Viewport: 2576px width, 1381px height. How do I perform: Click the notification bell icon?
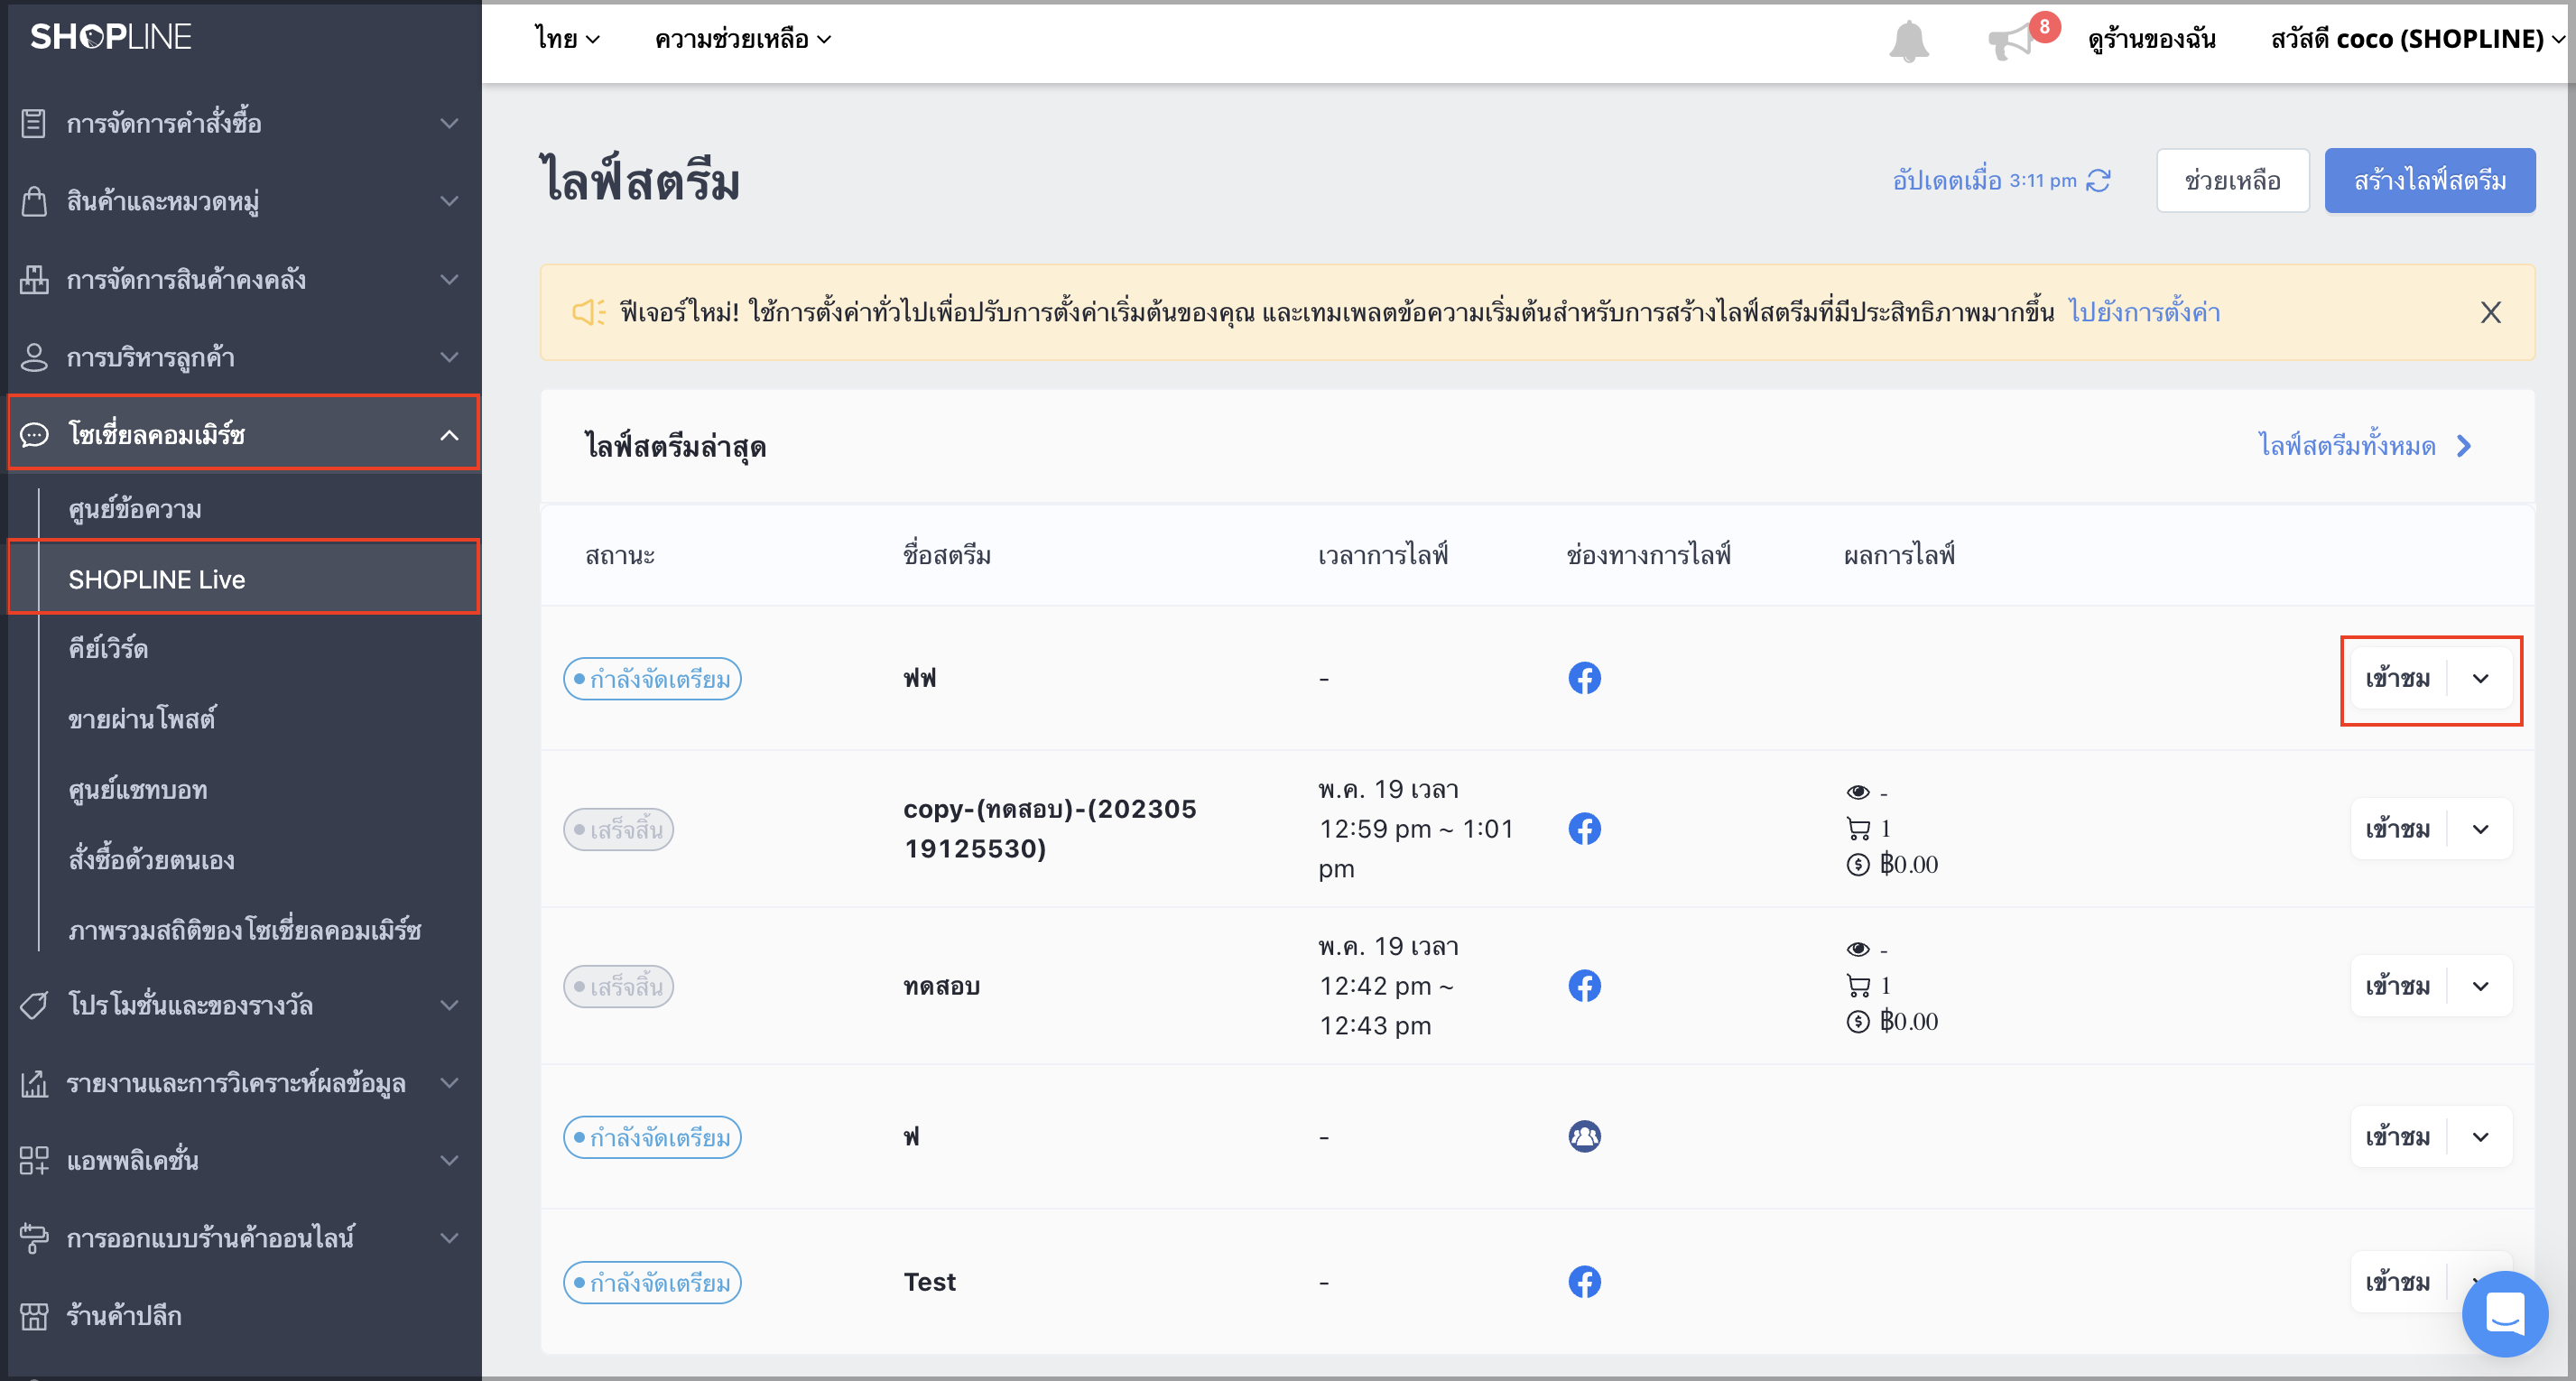click(1908, 40)
